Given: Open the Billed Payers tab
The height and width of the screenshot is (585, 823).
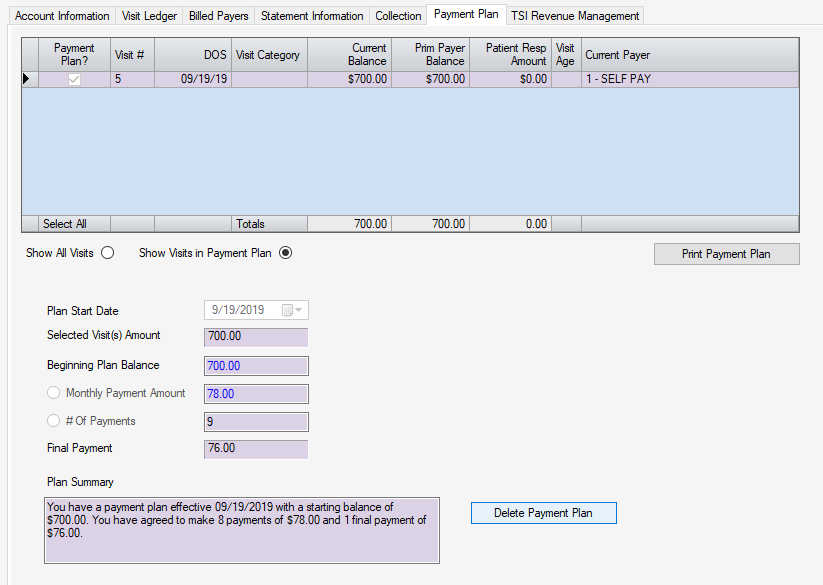Looking at the screenshot, I should (219, 16).
